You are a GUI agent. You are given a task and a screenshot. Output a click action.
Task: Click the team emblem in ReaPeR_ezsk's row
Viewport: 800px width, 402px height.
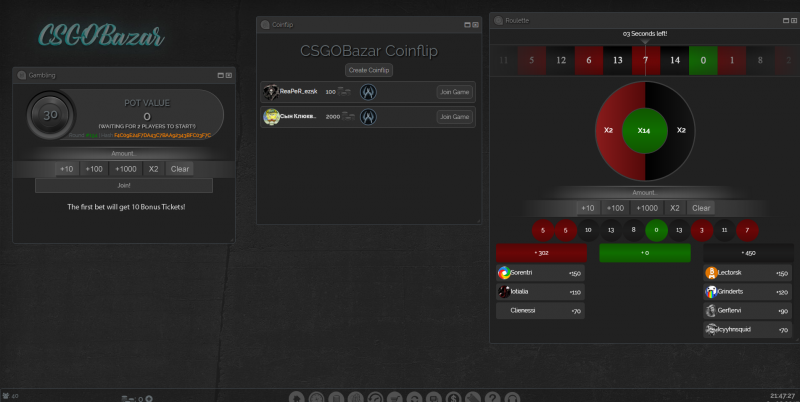[x=368, y=92]
